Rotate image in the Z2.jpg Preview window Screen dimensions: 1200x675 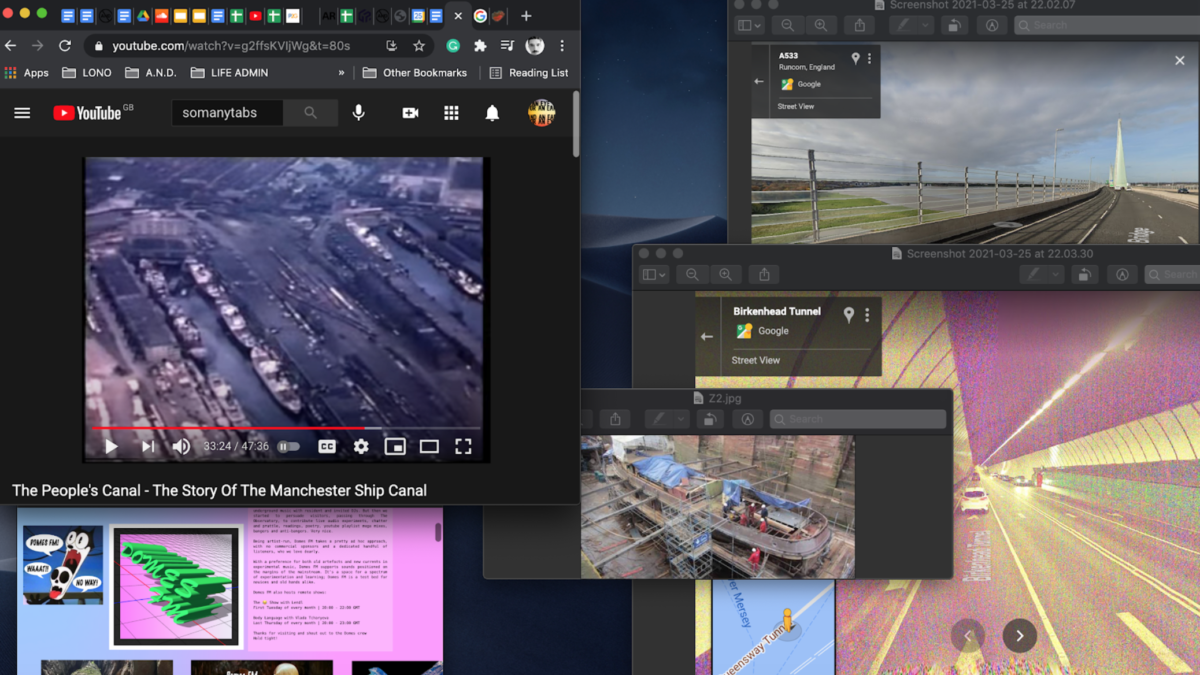click(709, 419)
